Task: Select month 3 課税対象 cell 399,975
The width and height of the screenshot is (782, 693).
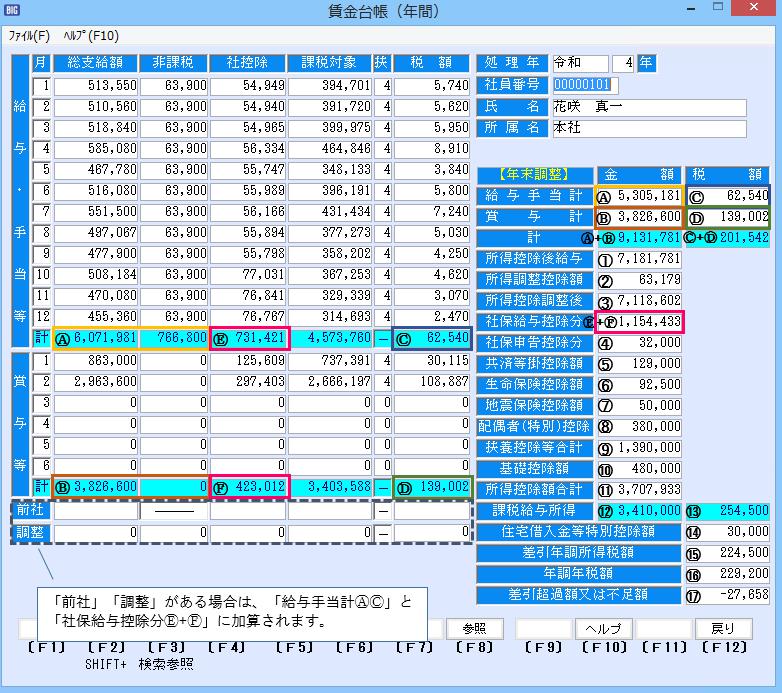Action: (x=330, y=128)
